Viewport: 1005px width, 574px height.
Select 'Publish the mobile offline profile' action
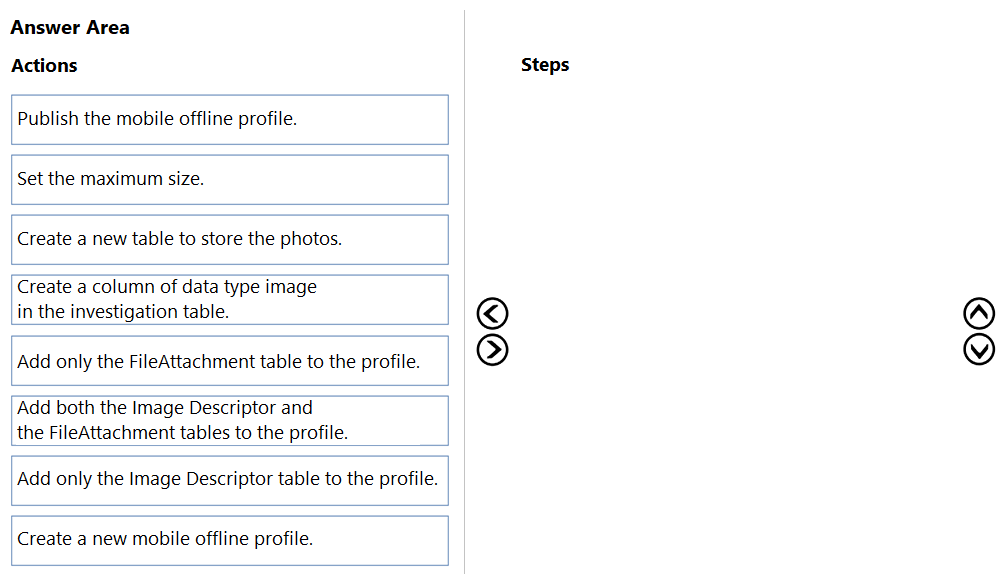coord(230,119)
